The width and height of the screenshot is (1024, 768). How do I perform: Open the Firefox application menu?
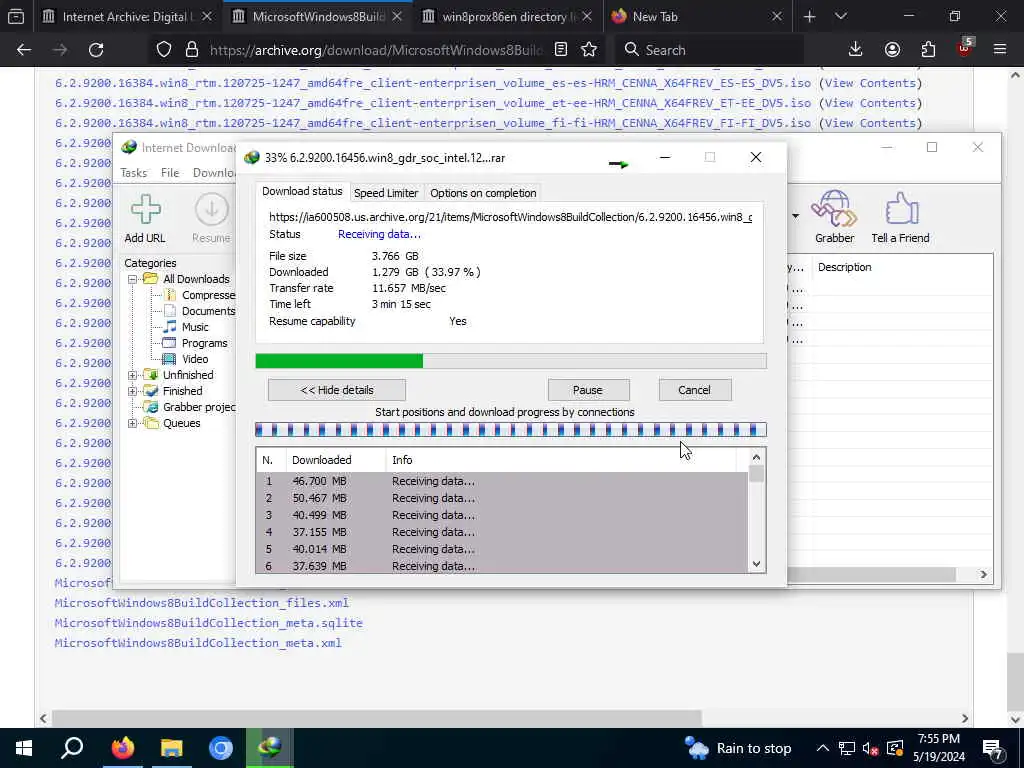(999, 50)
